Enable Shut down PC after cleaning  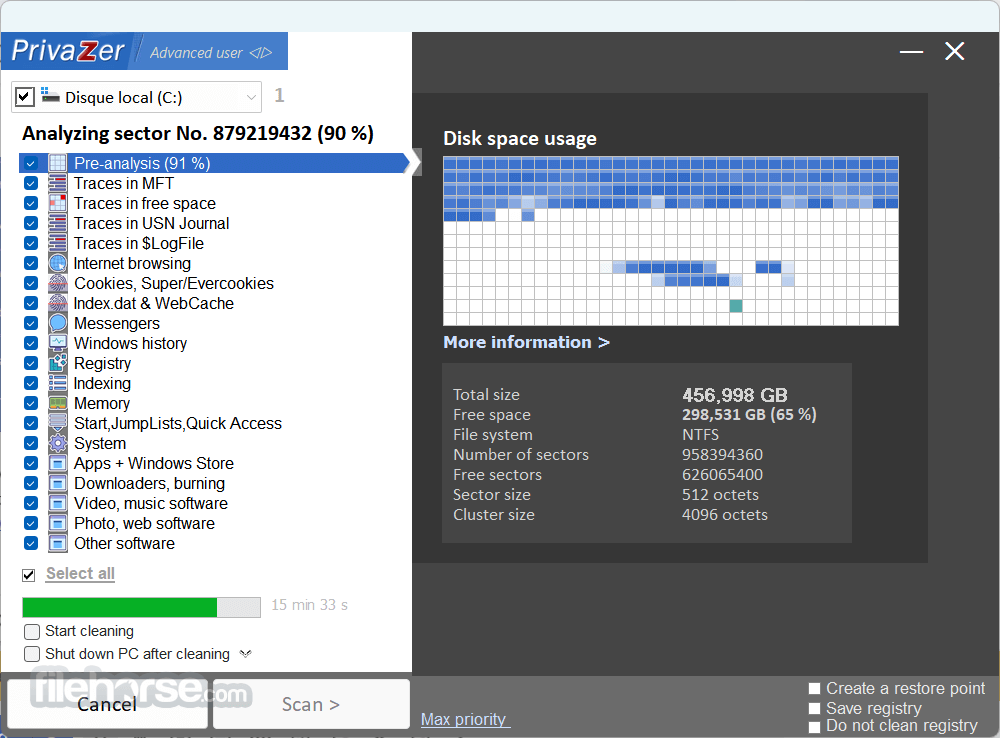32,654
